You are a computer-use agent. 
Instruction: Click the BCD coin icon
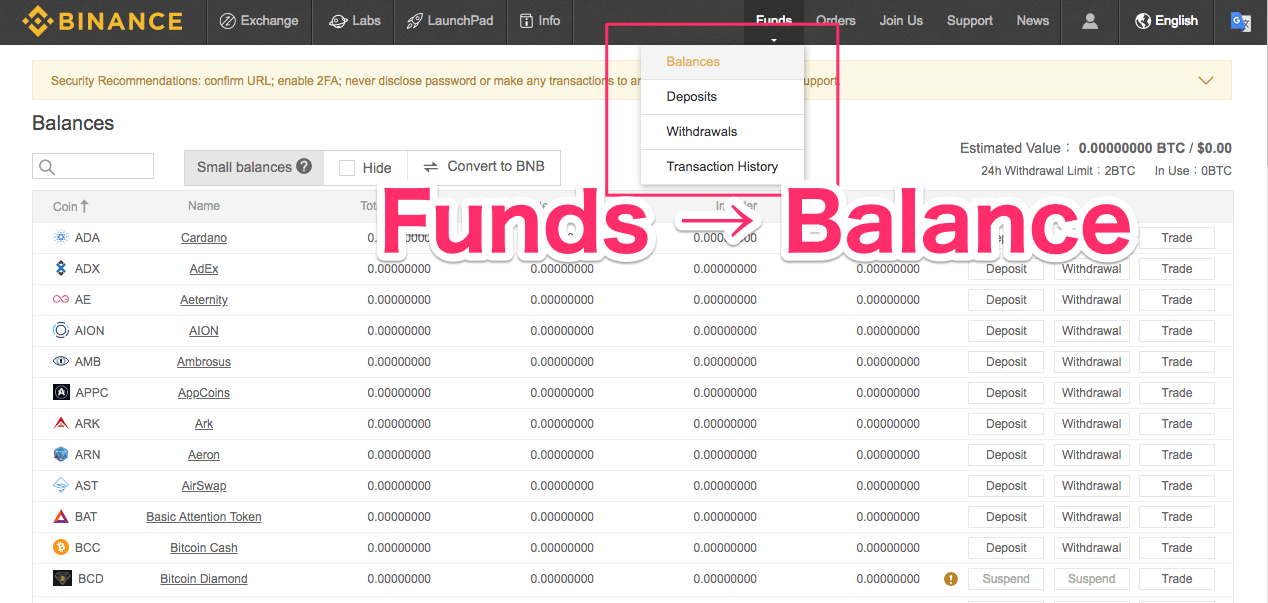click(62, 579)
